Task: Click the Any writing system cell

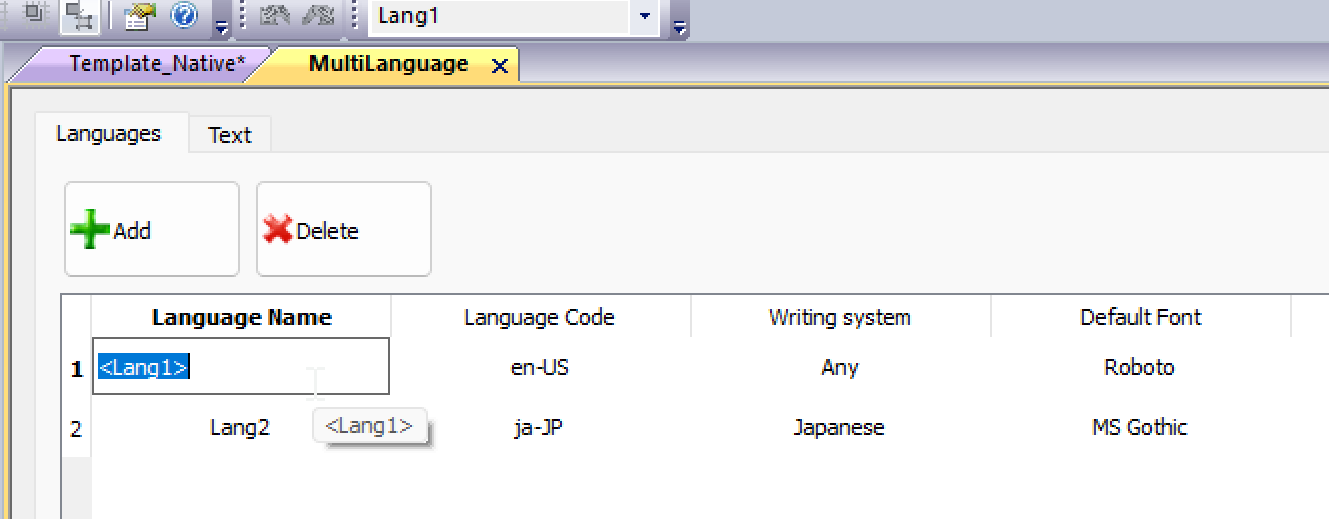Action: (840, 367)
